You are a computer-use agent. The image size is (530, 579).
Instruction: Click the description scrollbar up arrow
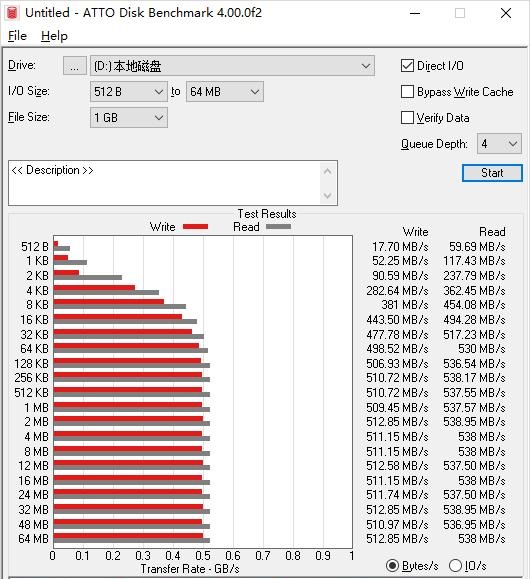click(327, 171)
